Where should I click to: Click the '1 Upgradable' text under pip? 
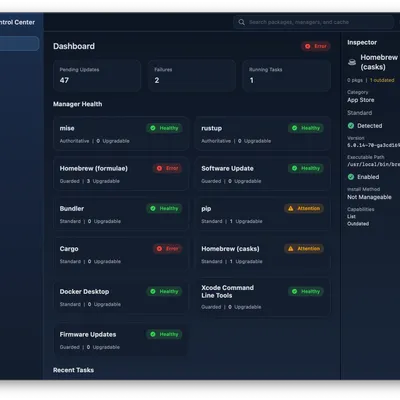(246, 221)
